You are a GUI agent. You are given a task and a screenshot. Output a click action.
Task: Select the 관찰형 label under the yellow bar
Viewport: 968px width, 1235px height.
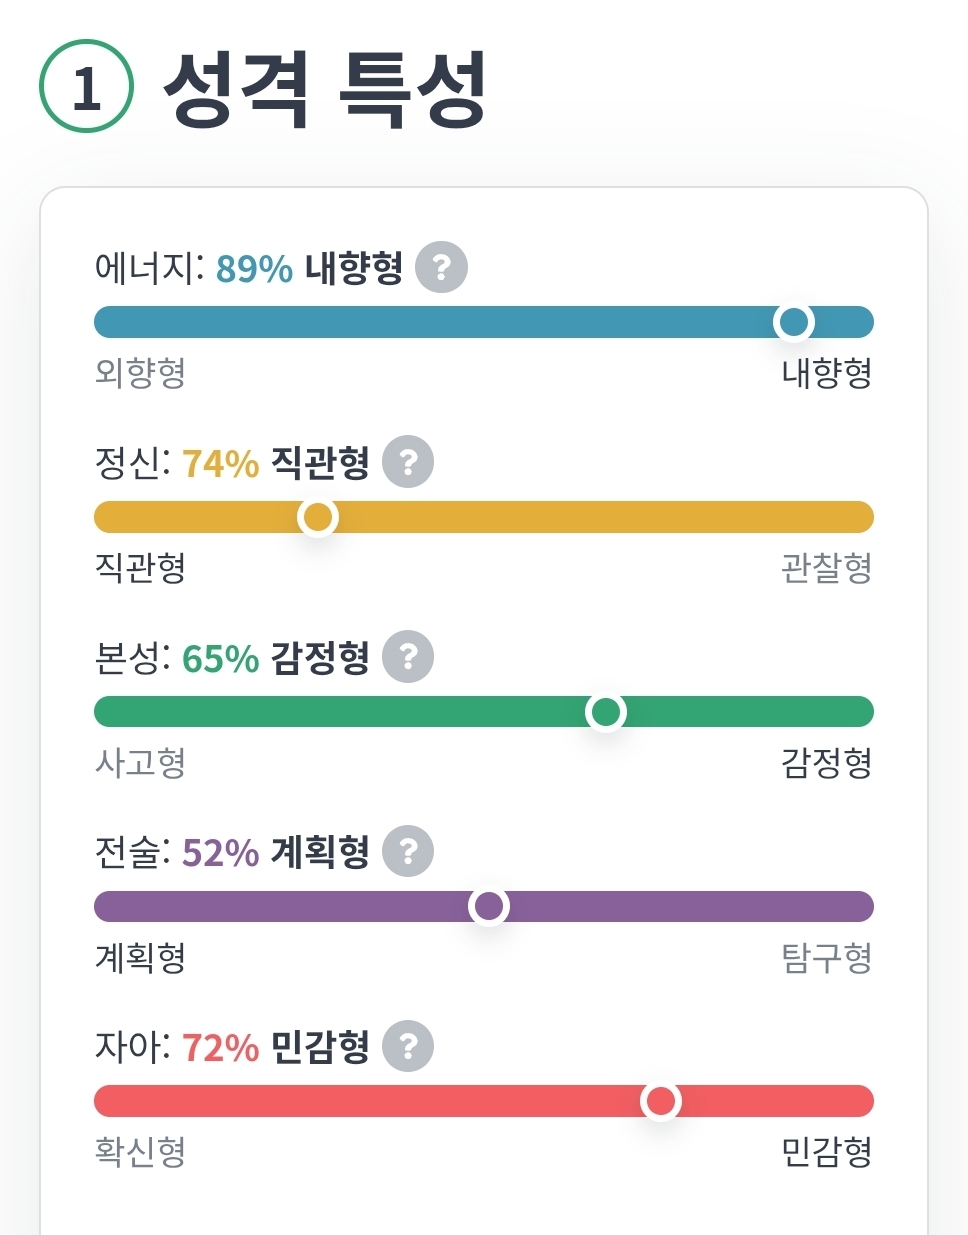pyautogui.click(x=826, y=568)
